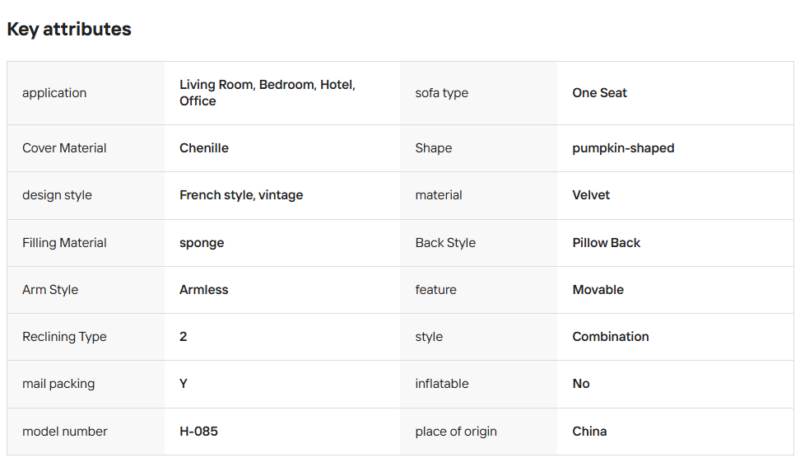Viewport: 800px width, 467px height.
Task: Click the Reclining Type label
Action: tap(64, 337)
